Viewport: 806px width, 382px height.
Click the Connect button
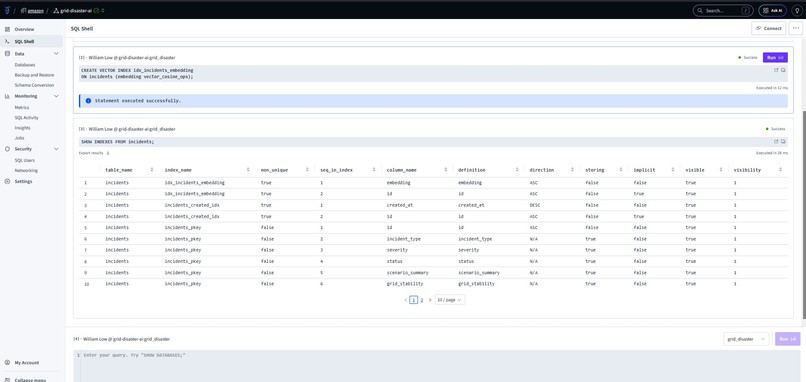768,28
